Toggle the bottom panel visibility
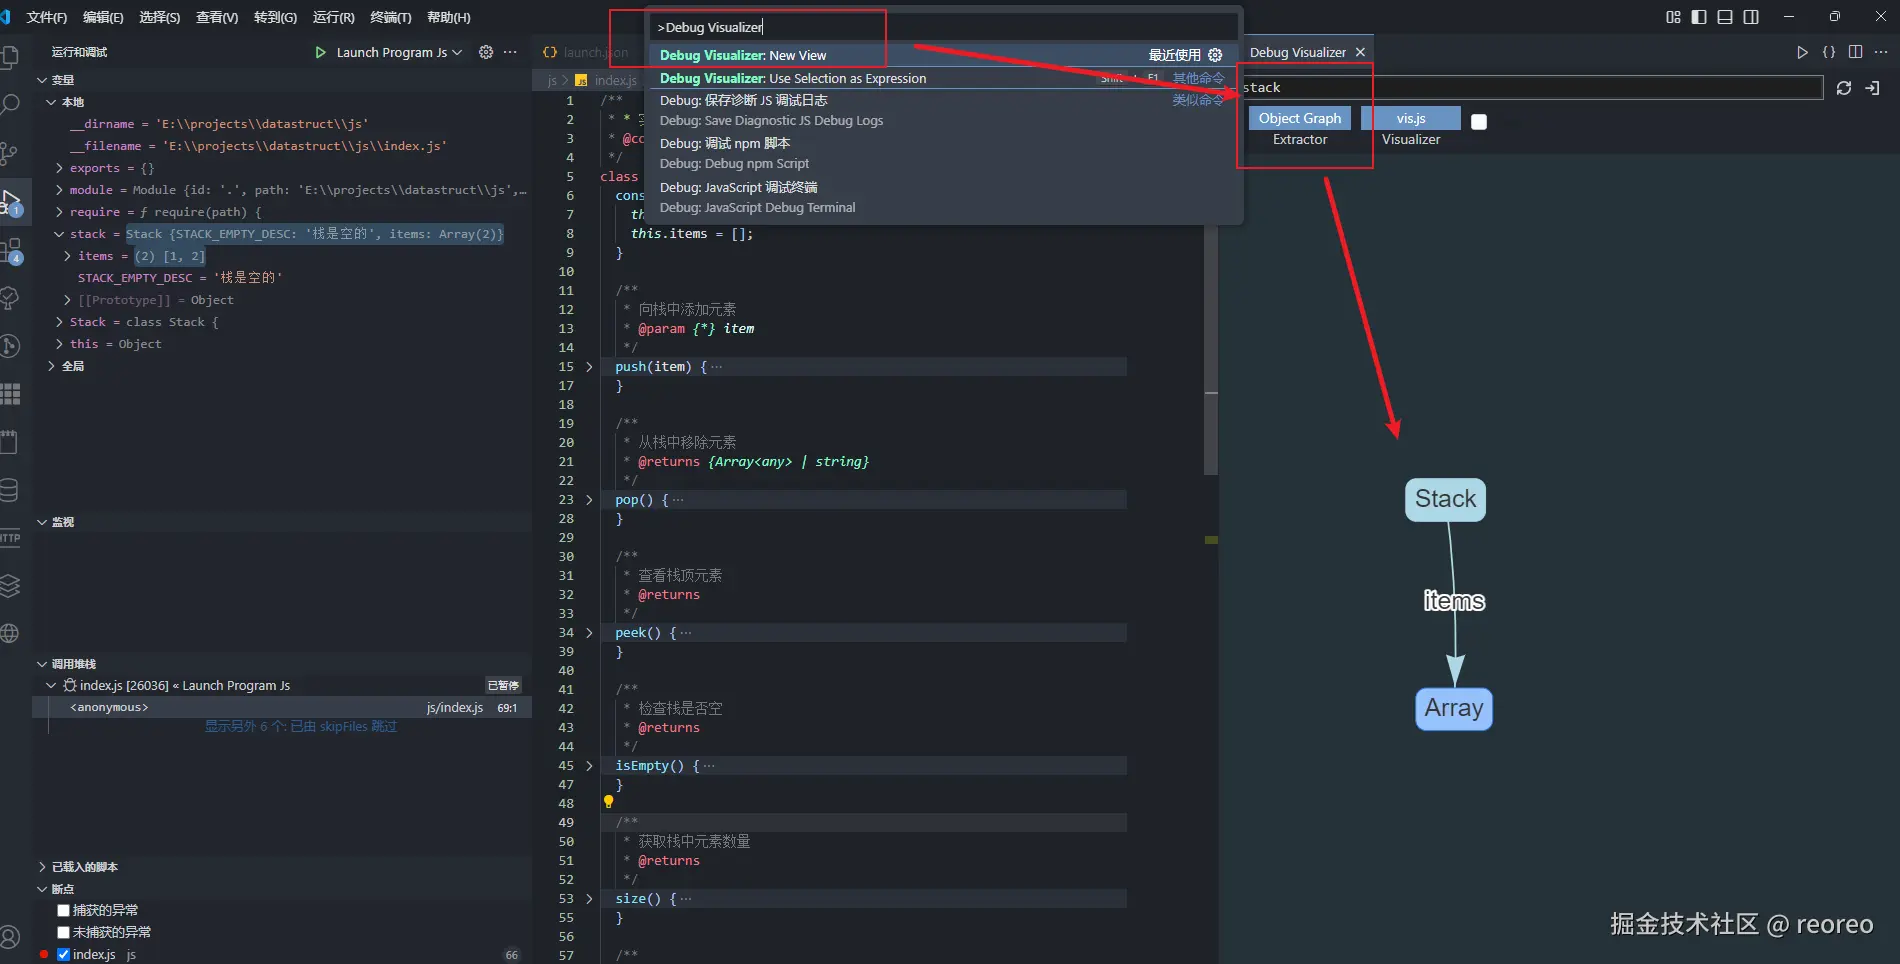Screen dimensions: 1900x964 point(1725,17)
